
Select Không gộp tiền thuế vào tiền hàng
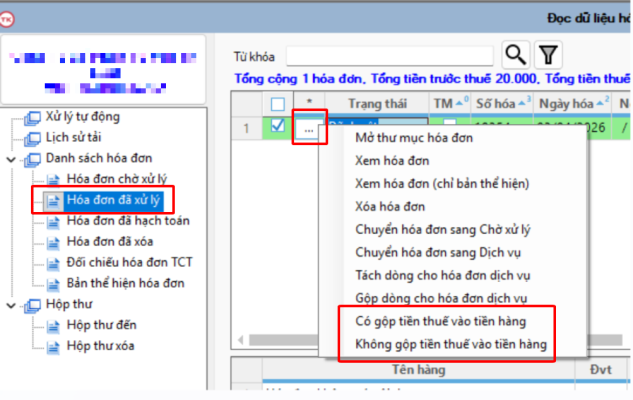point(451,345)
